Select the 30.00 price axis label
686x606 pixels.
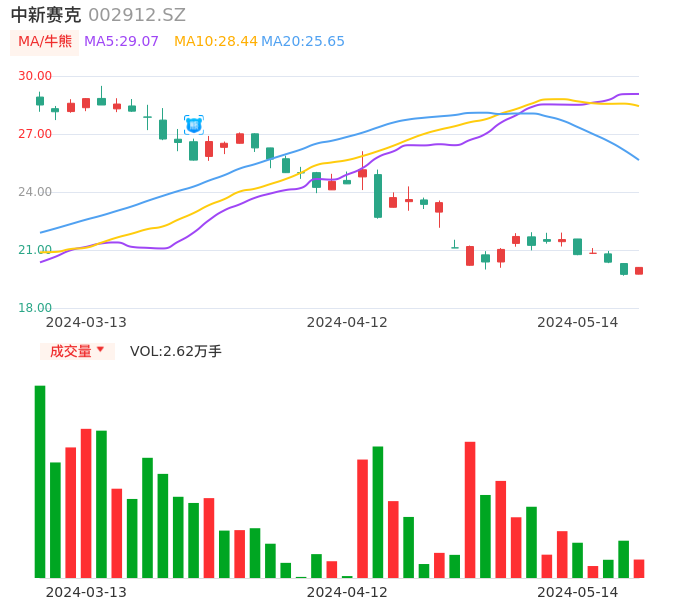35,76
